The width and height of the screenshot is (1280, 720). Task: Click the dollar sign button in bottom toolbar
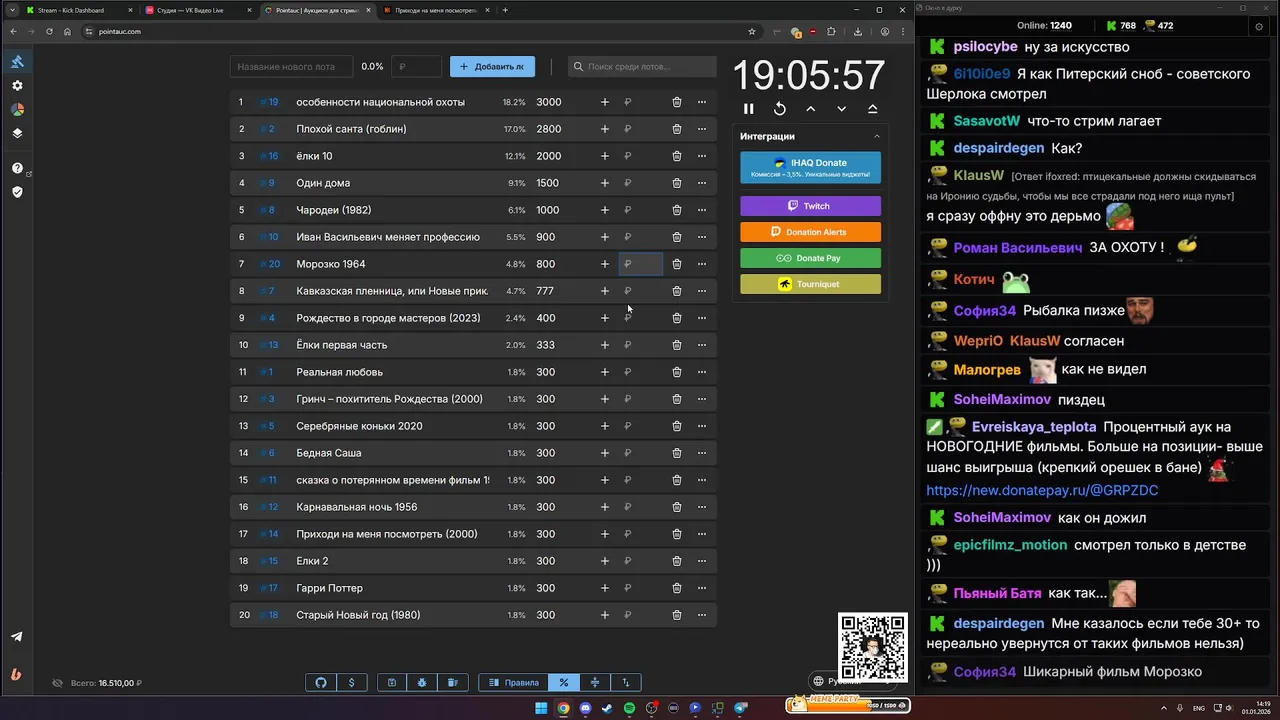pos(351,683)
